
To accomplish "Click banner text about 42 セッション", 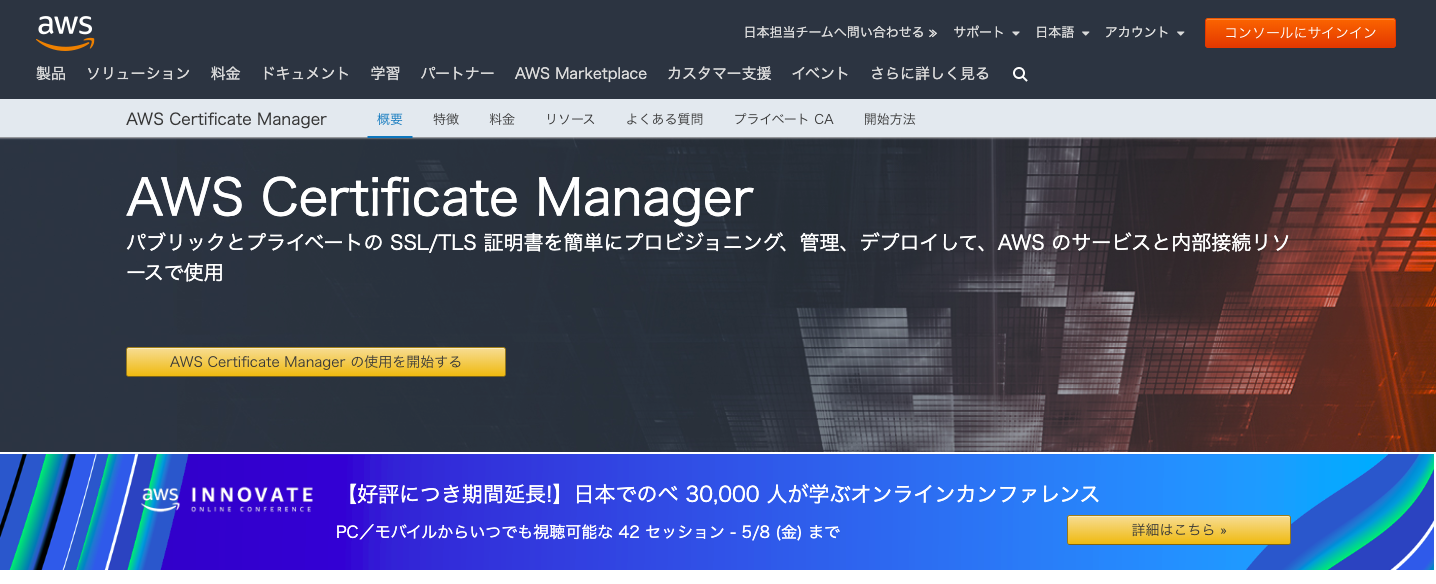I will (x=588, y=532).
